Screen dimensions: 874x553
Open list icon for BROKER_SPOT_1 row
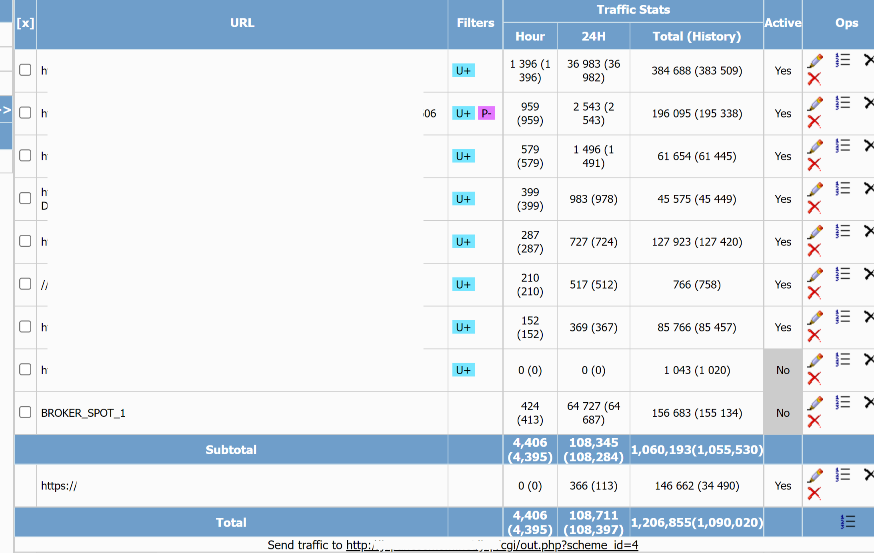(843, 402)
